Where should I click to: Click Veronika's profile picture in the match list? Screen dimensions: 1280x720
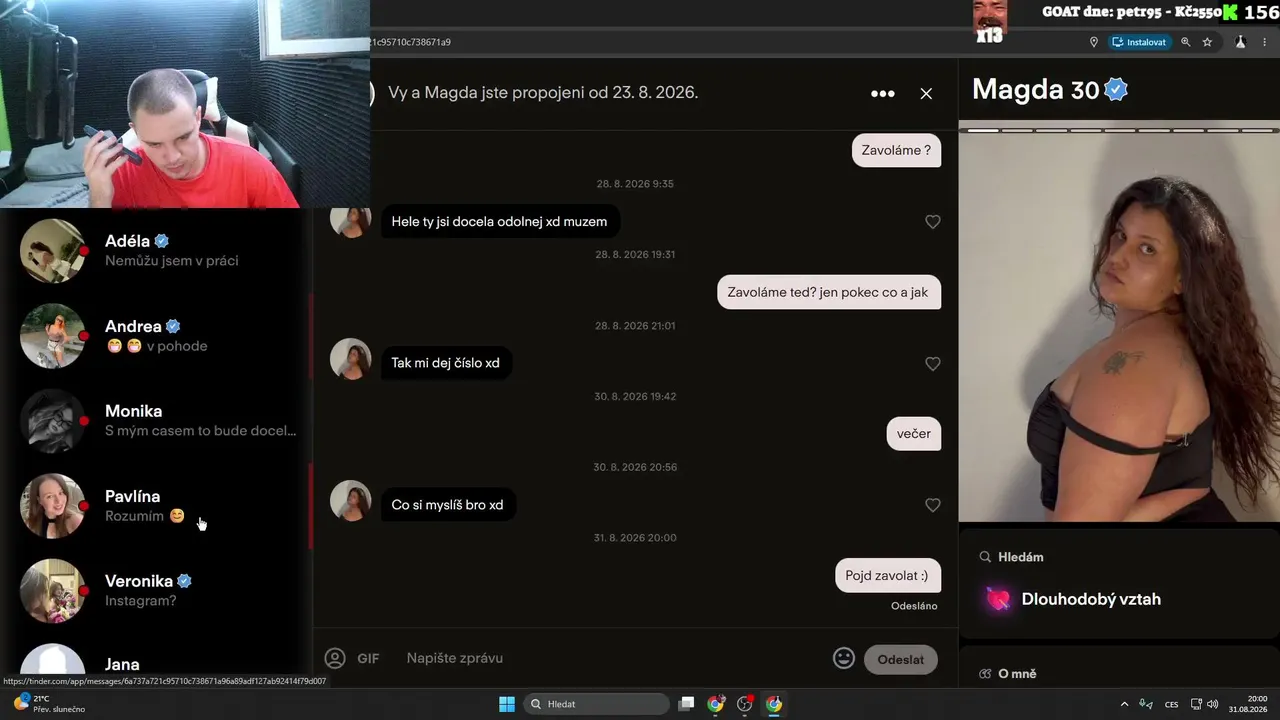[x=53, y=591]
